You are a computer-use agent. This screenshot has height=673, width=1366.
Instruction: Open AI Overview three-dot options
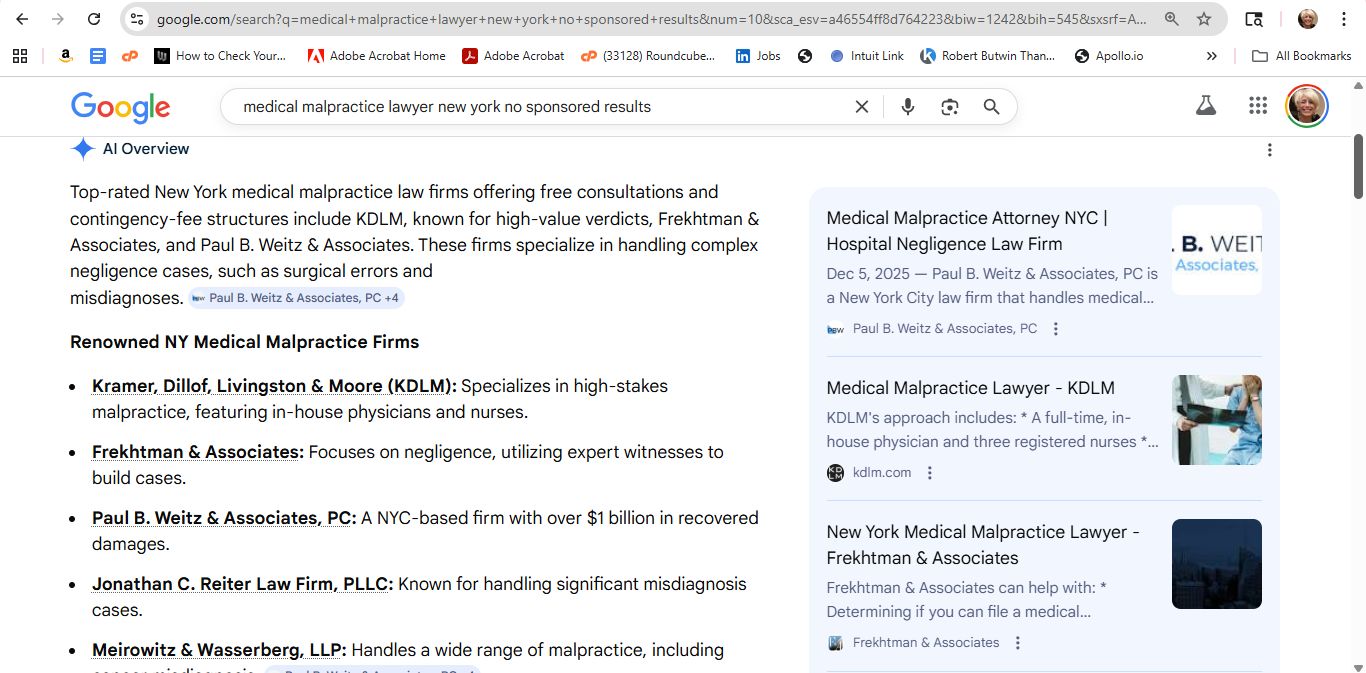(x=1269, y=150)
